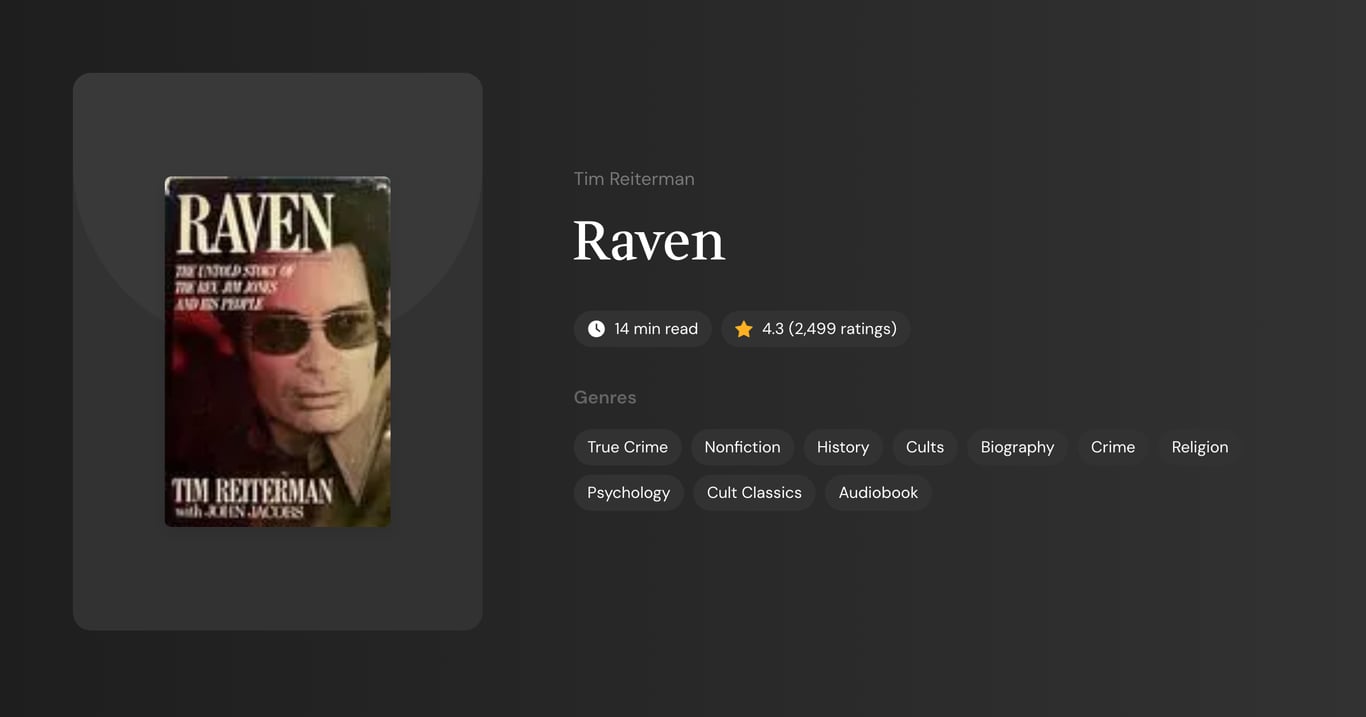Click the card containing the book cover
Screen dimensions: 1366x717
277,350
